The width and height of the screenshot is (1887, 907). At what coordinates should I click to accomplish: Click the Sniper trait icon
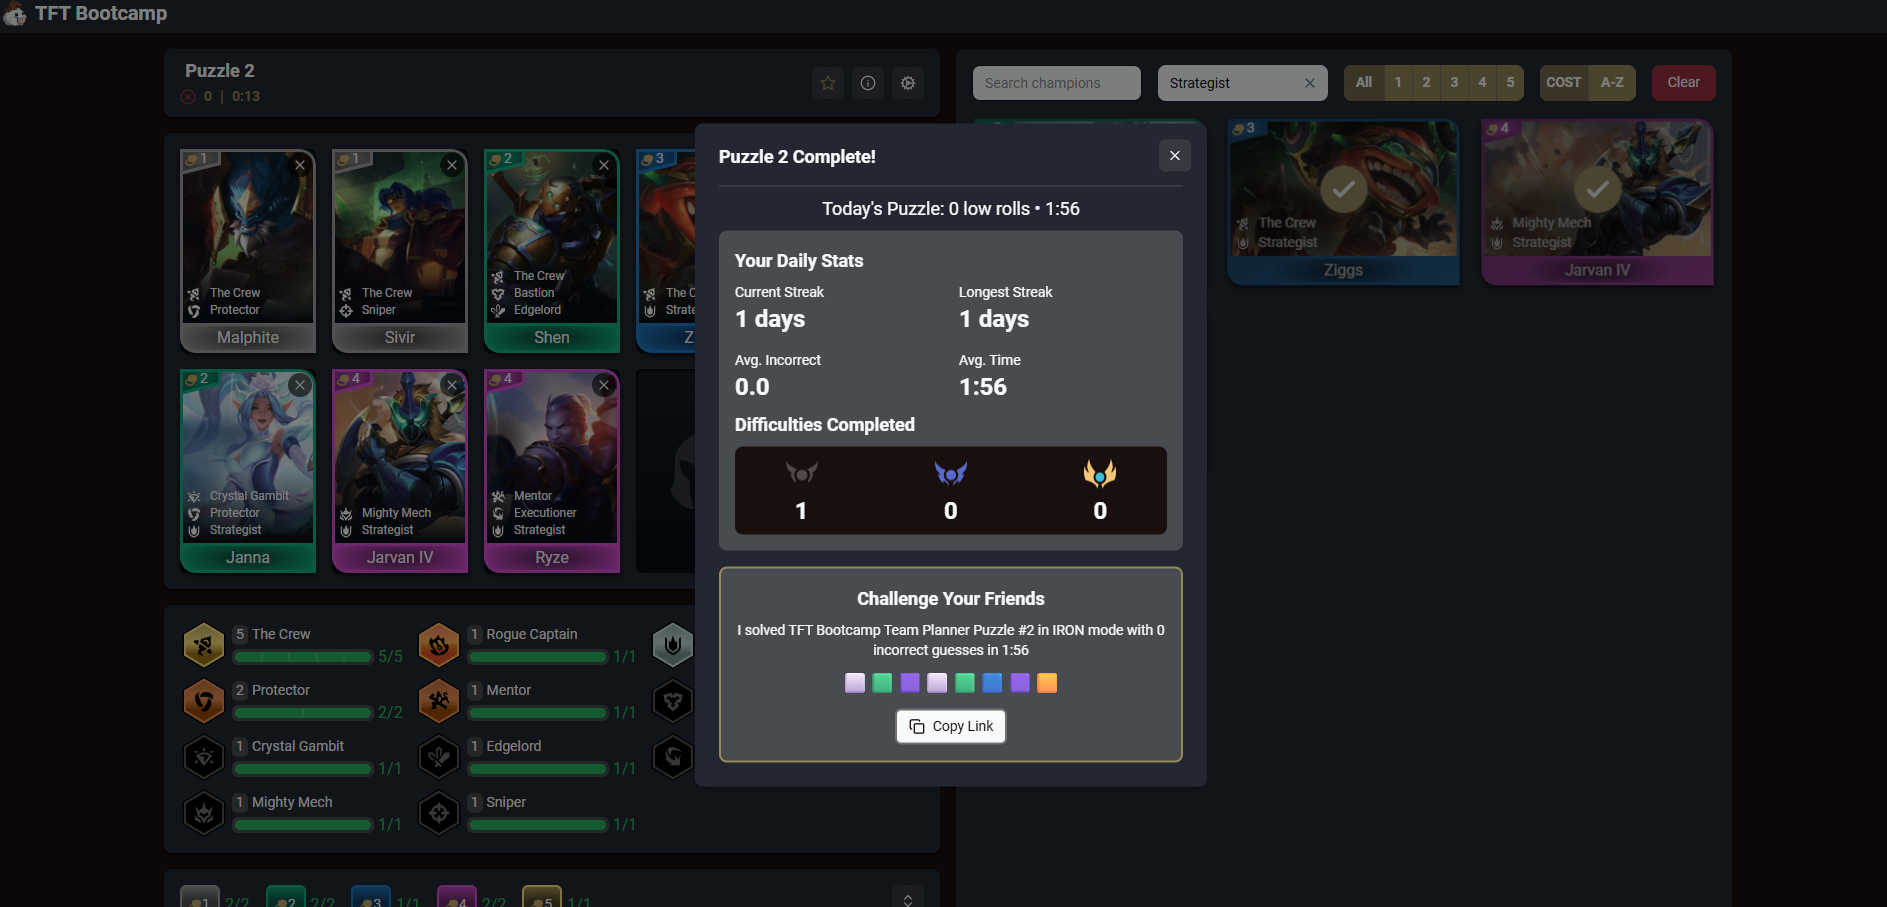point(439,813)
